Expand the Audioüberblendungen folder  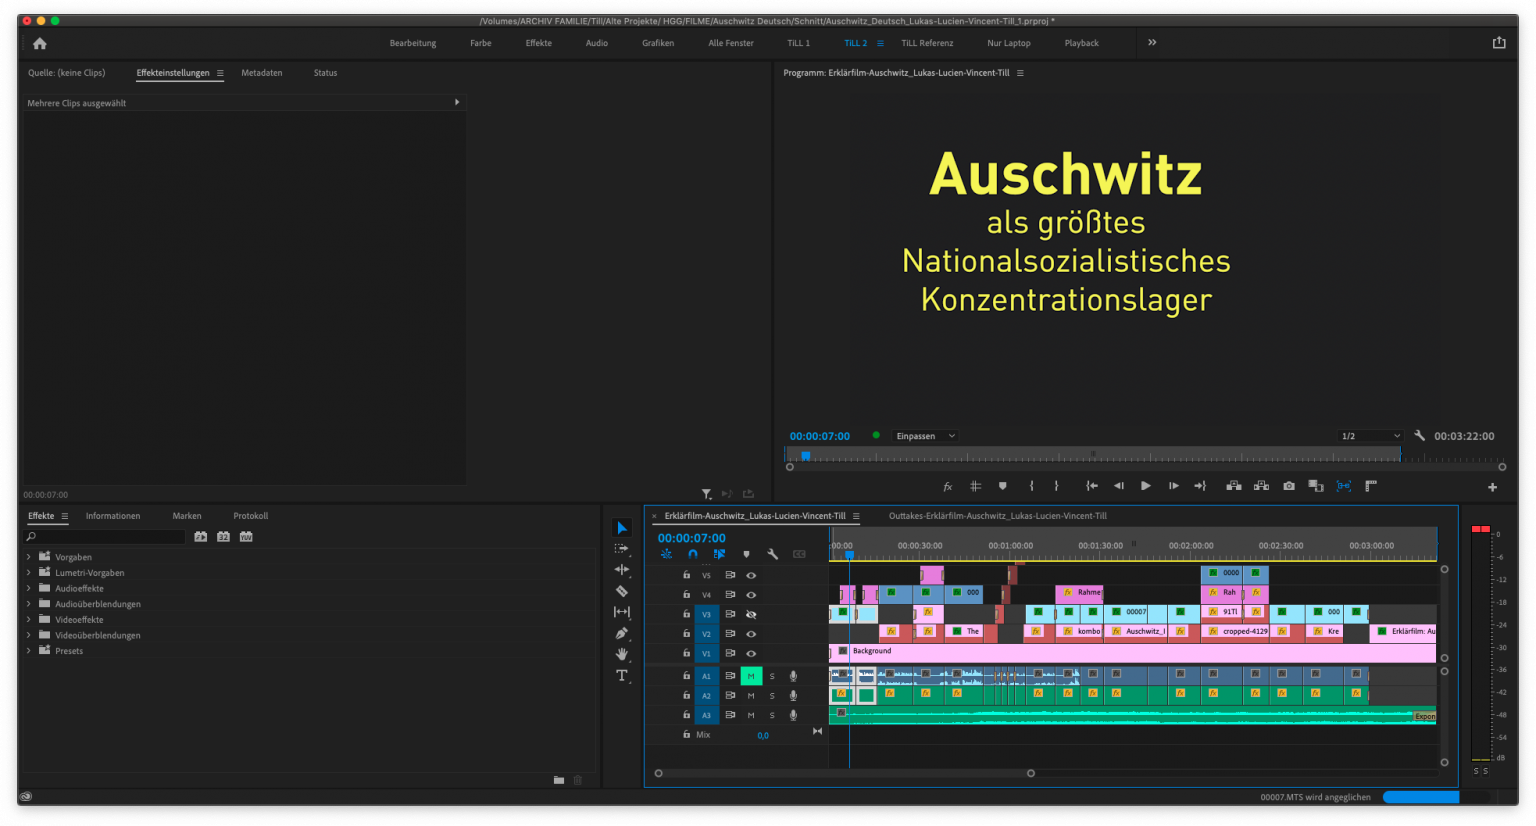click(28, 604)
